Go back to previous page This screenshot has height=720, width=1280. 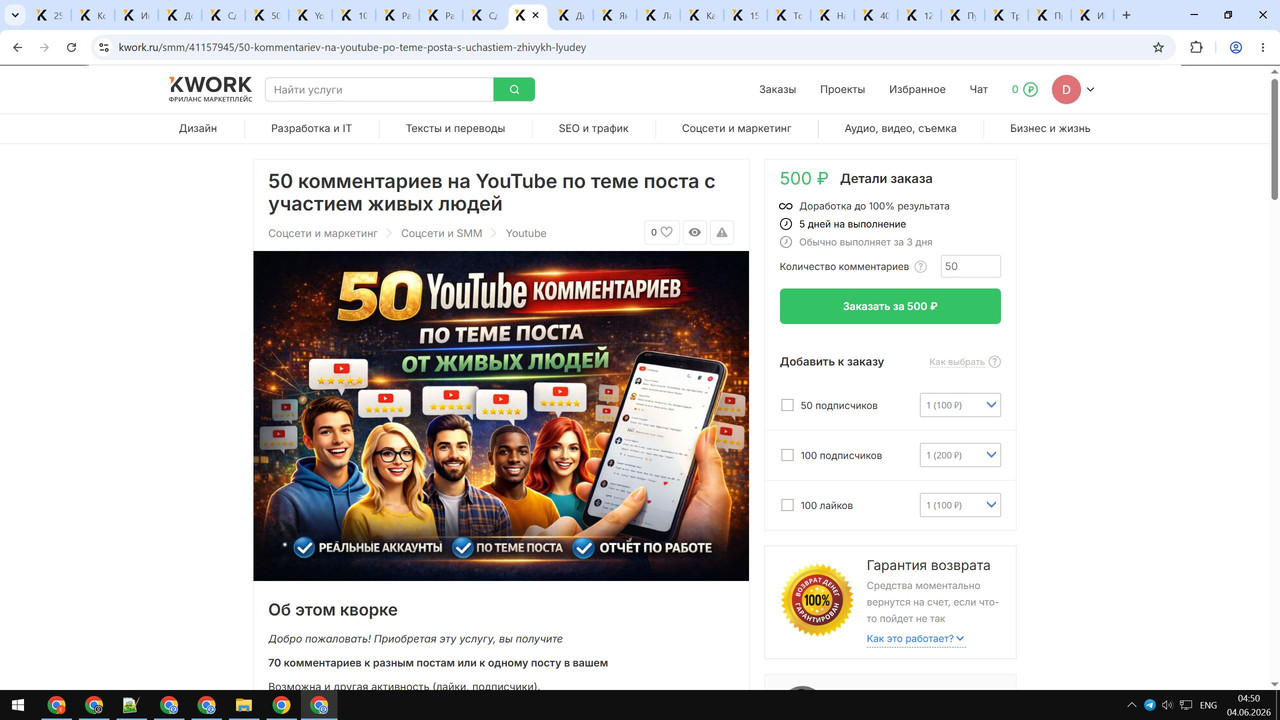17,47
